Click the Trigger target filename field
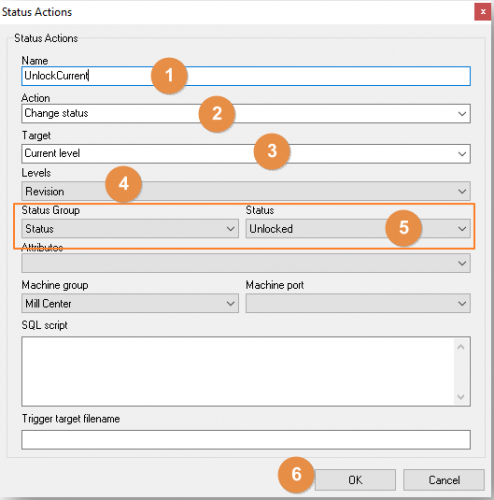This screenshot has height=500, width=494. pos(246,440)
